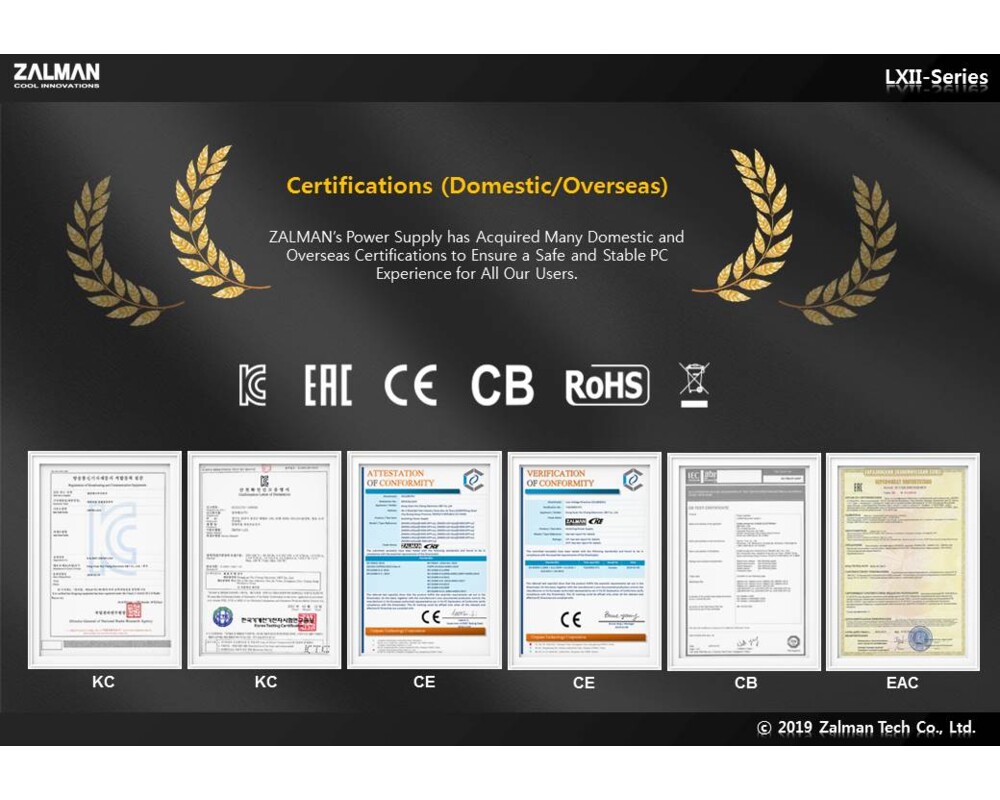Select the CE mark icon
The width and height of the screenshot is (1000, 800).
(x=411, y=385)
